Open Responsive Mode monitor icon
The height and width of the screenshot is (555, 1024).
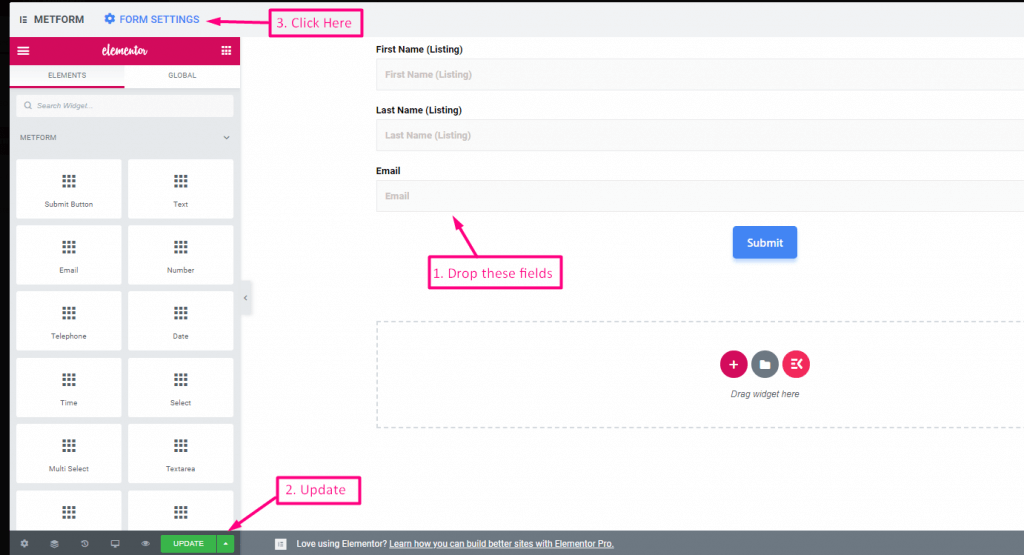tap(115, 543)
